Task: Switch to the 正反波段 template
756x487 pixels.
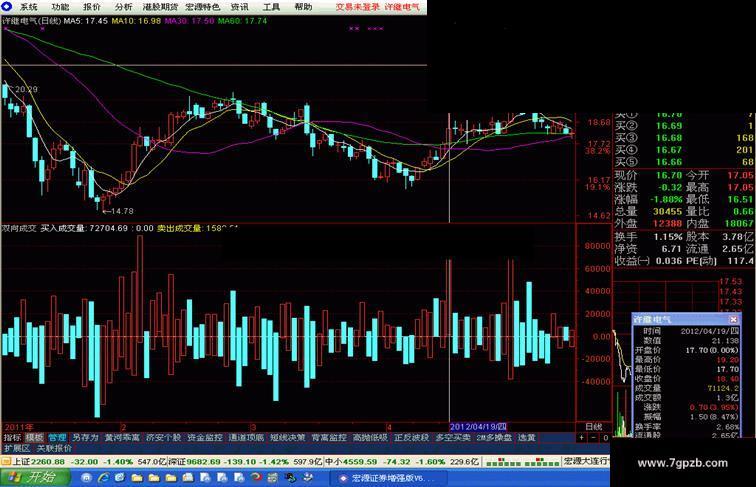Action: click(x=412, y=438)
